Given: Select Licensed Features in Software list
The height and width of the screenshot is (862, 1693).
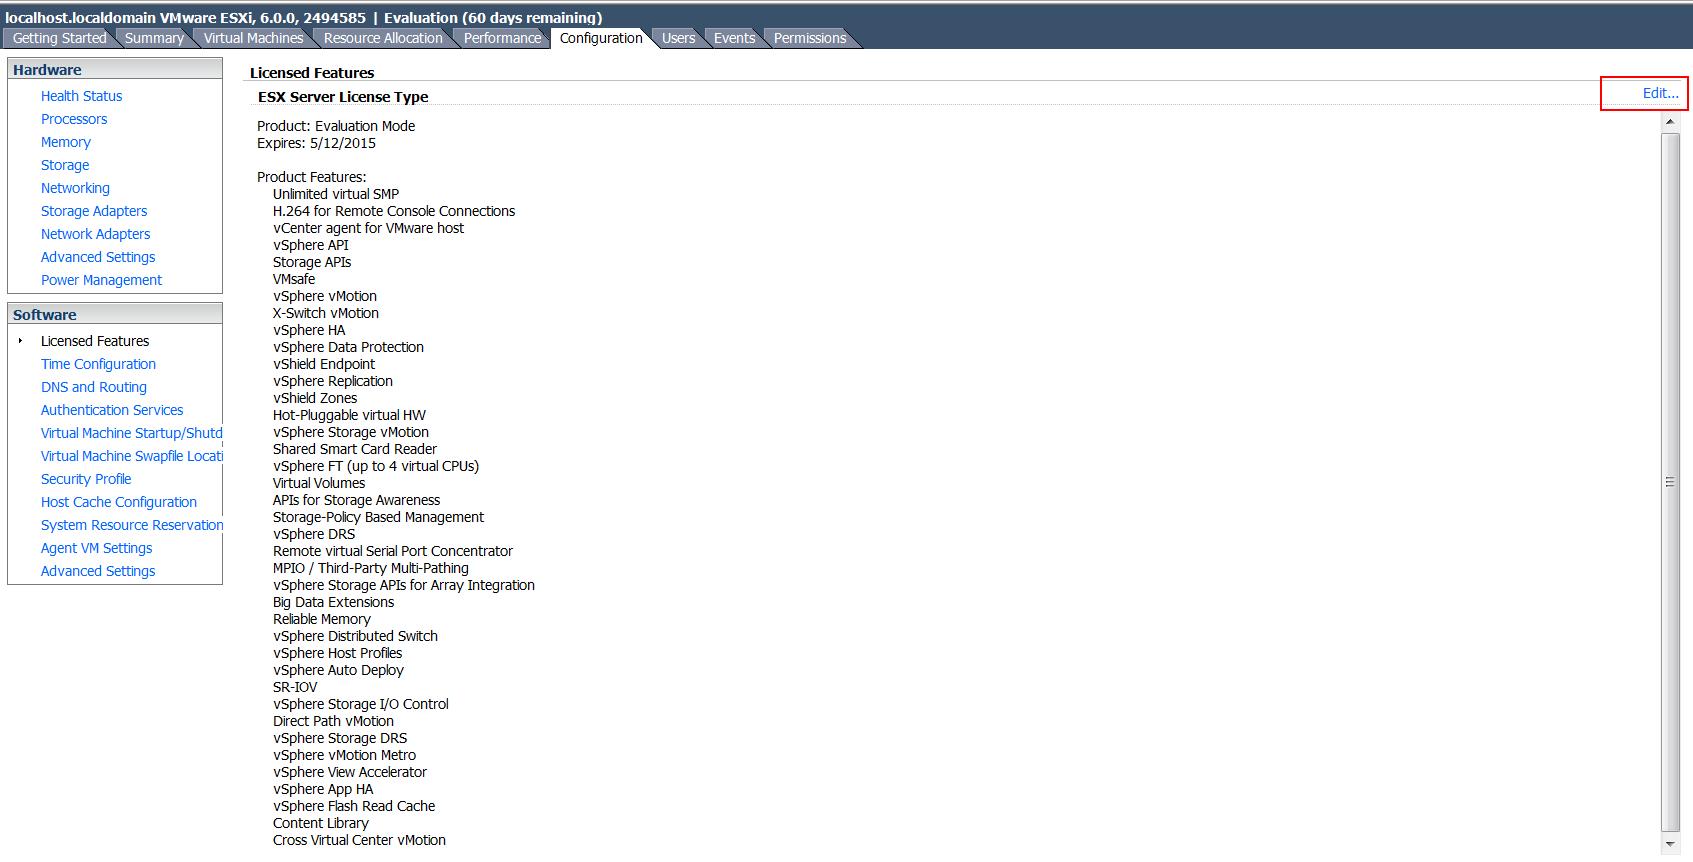Looking at the screenshot, I should tap(95, 341).
